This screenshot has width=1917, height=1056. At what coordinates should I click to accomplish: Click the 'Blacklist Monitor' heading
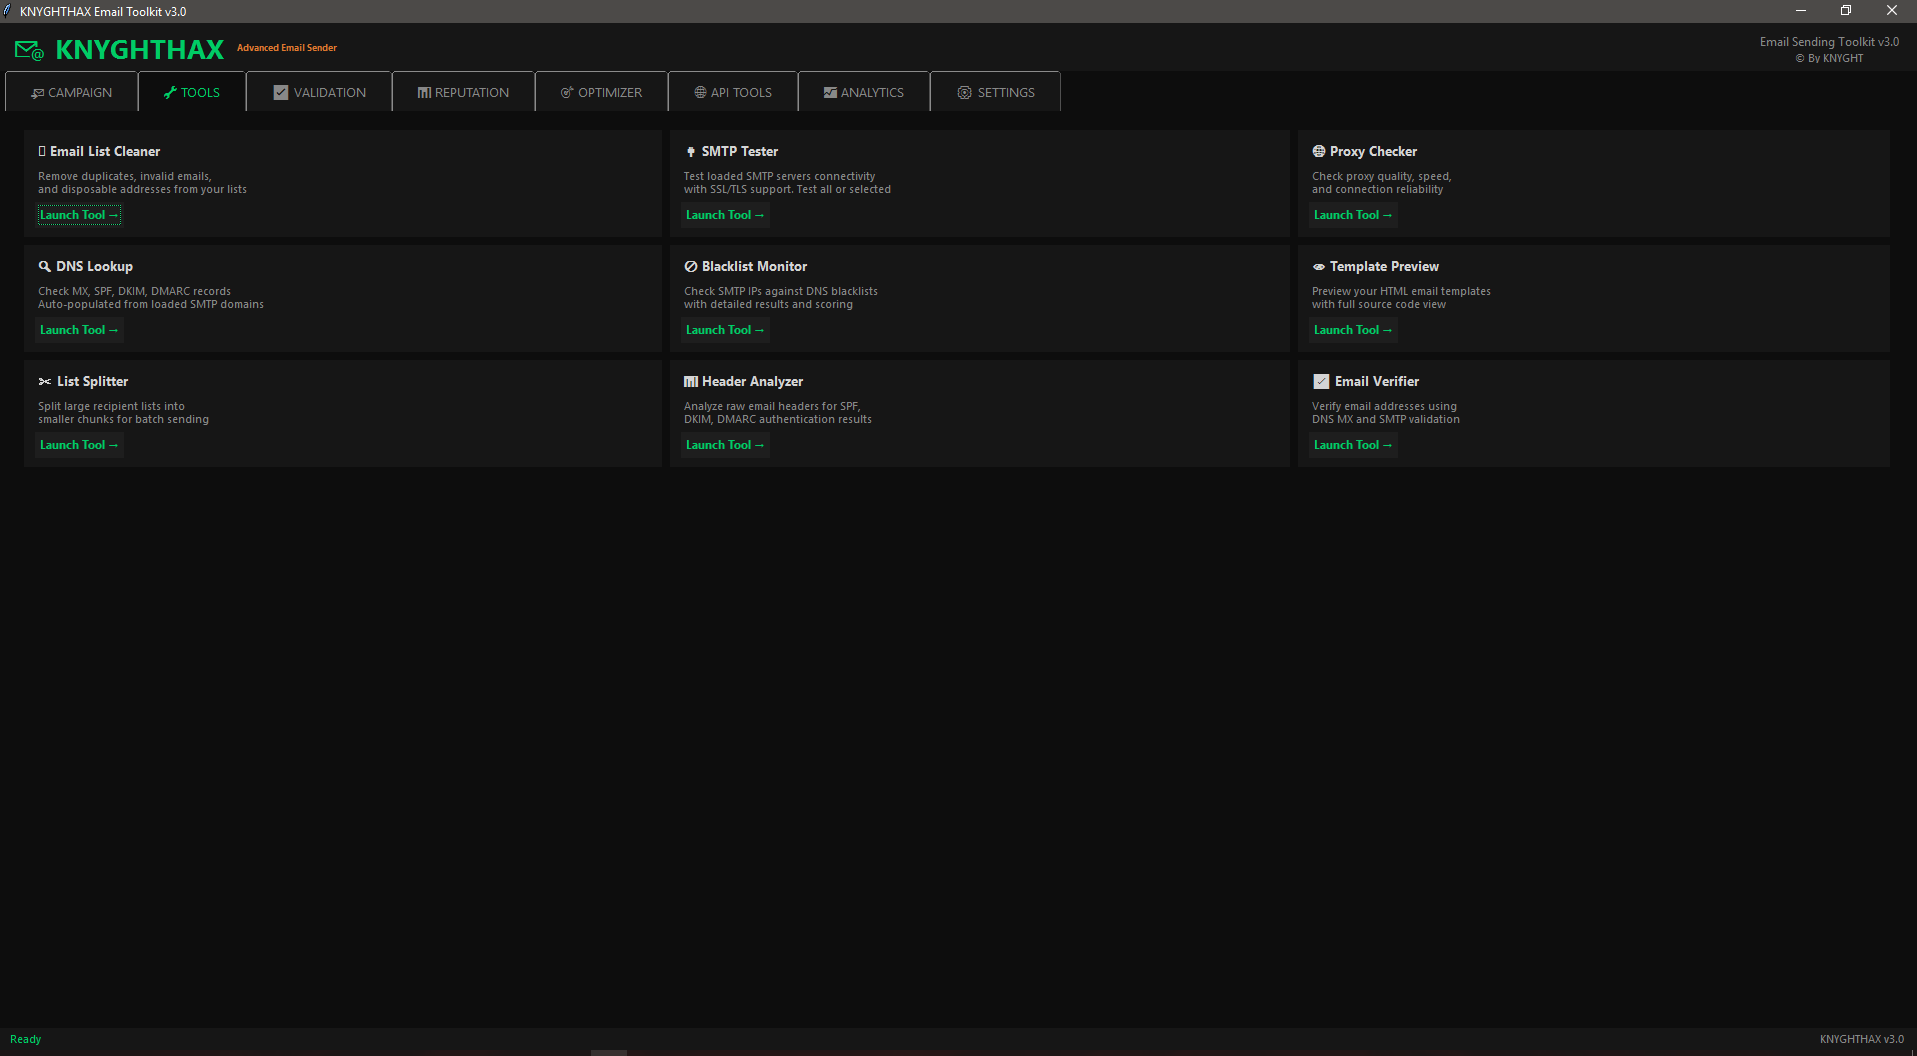(754, 266)
